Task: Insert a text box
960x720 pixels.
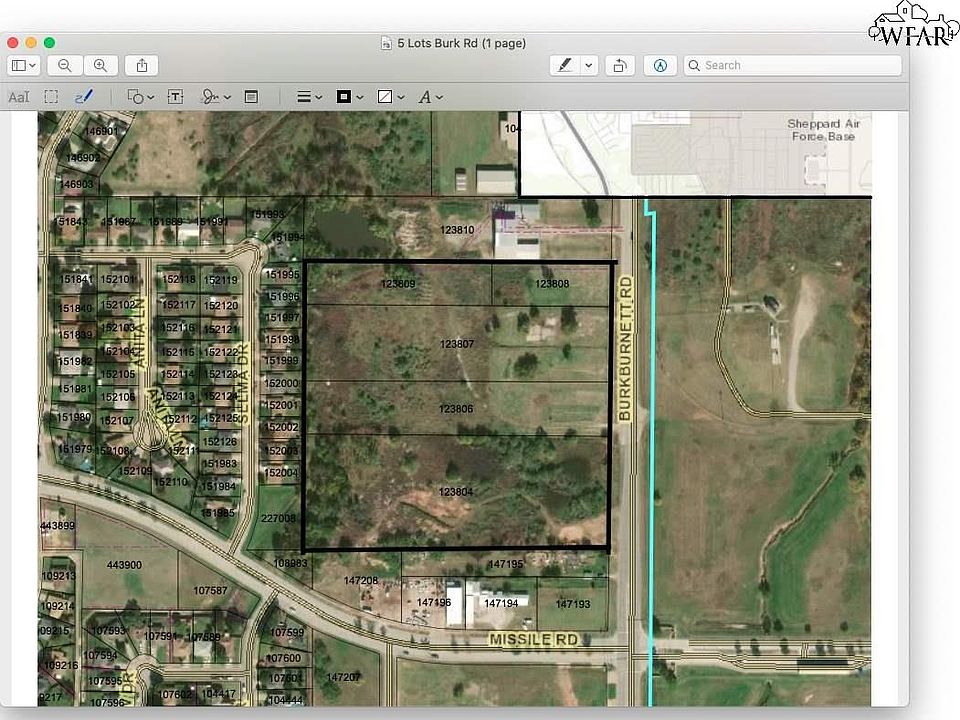Action: click(x=175, y=97)
